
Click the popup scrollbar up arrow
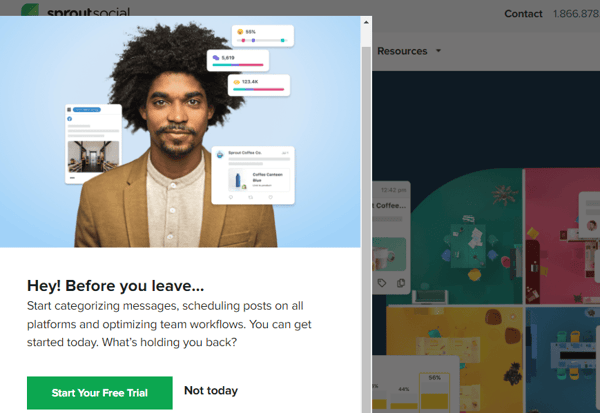[366, 22]
